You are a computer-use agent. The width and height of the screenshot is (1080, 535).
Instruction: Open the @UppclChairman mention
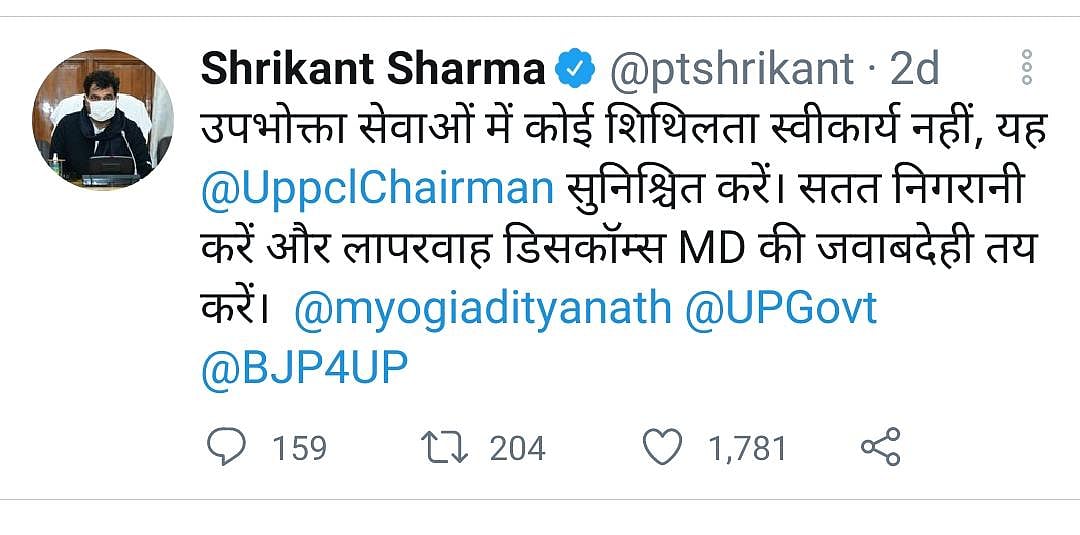click(x=376, y=188)
